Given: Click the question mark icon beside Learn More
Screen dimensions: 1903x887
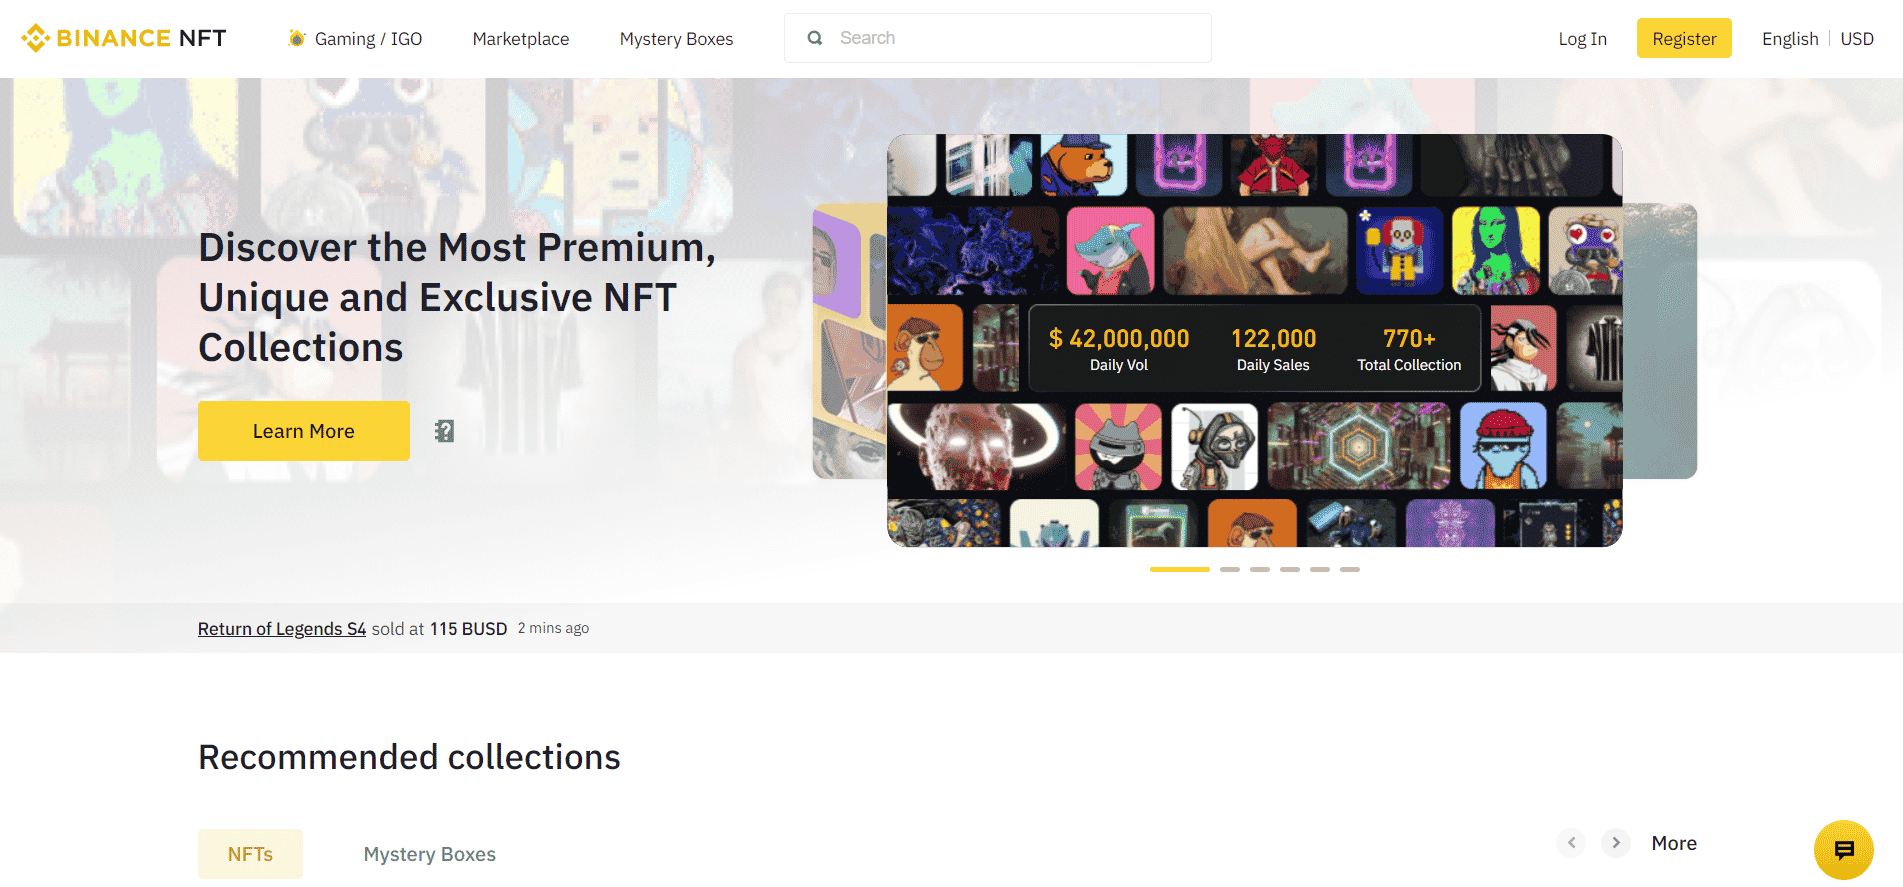Looking at the screenshot, I should 444,431.
